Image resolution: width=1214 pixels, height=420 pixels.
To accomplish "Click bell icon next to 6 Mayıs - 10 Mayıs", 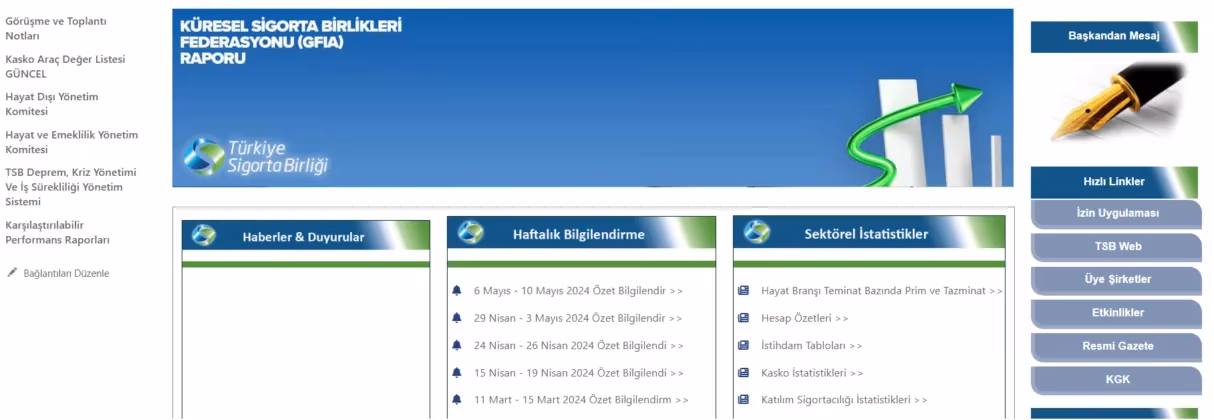I will [457, 291].
